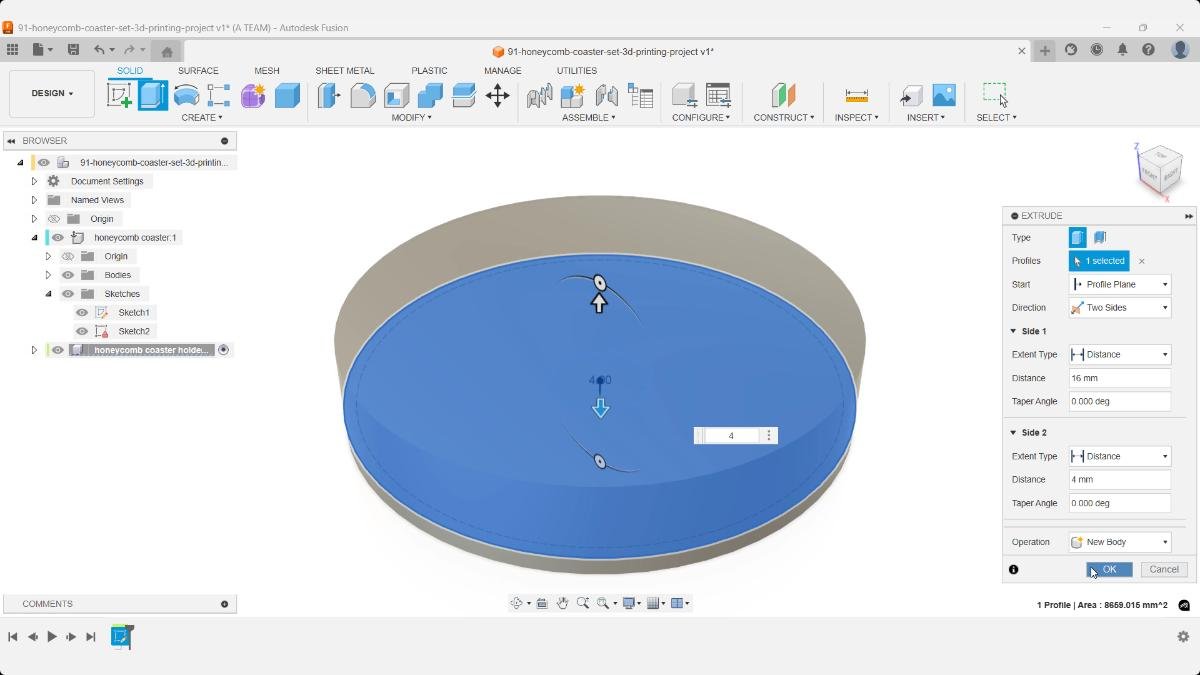Open Side 2 Extent Type dropdown
The image size is (1200, 675).
tap(1120, 456)
